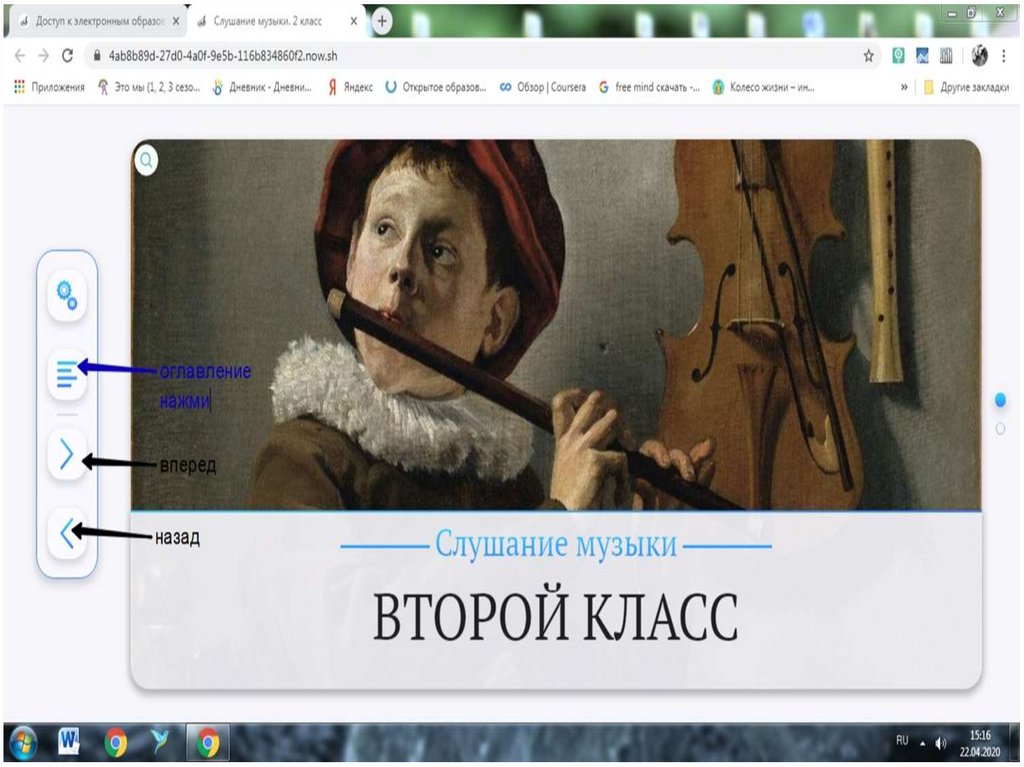Viewport: 1024px width, 767px height.
Task: Click the painting of the flute player
Action: point(556,325)
